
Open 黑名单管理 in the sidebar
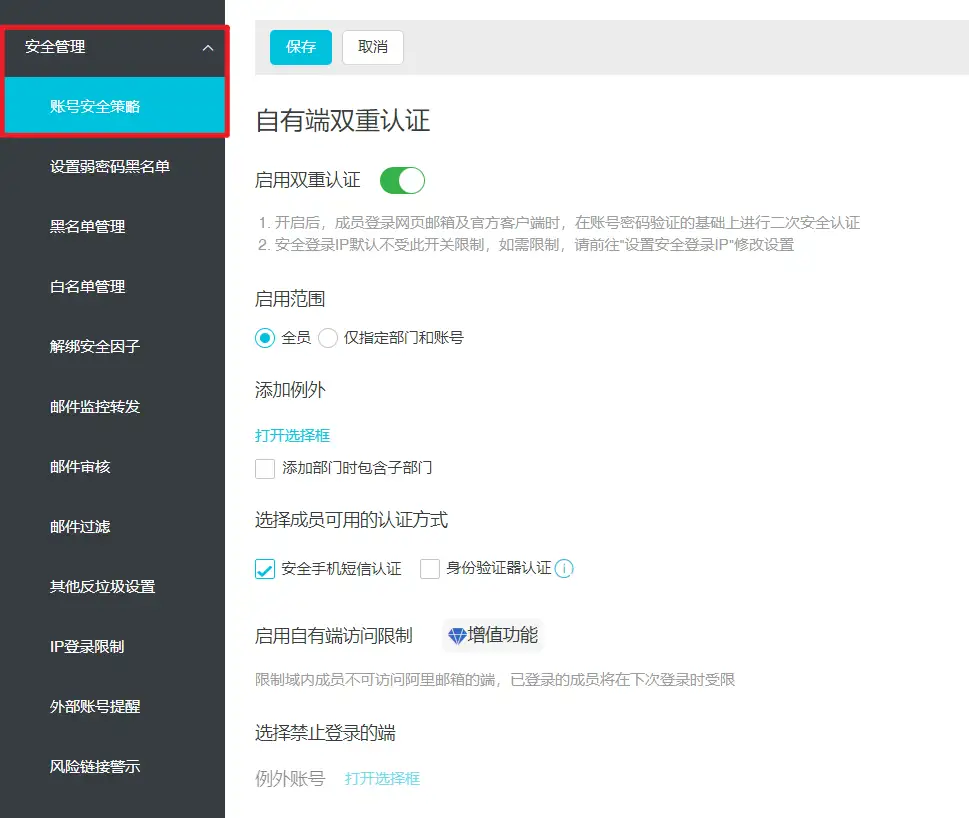click(88, 226)
